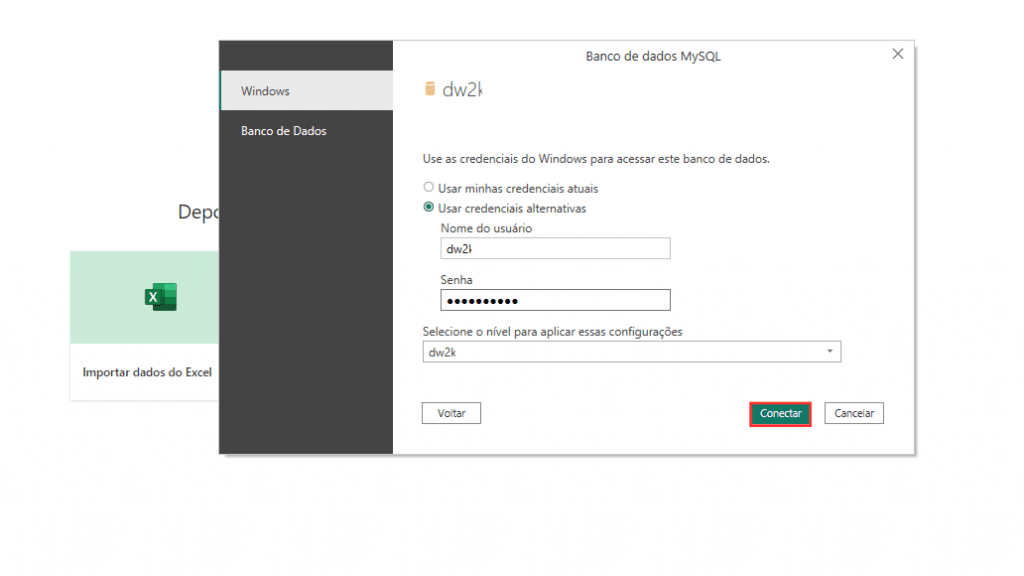
Task: Select 'Usar minhas credenciais atuais' radio option
Action: click(429, 188)
